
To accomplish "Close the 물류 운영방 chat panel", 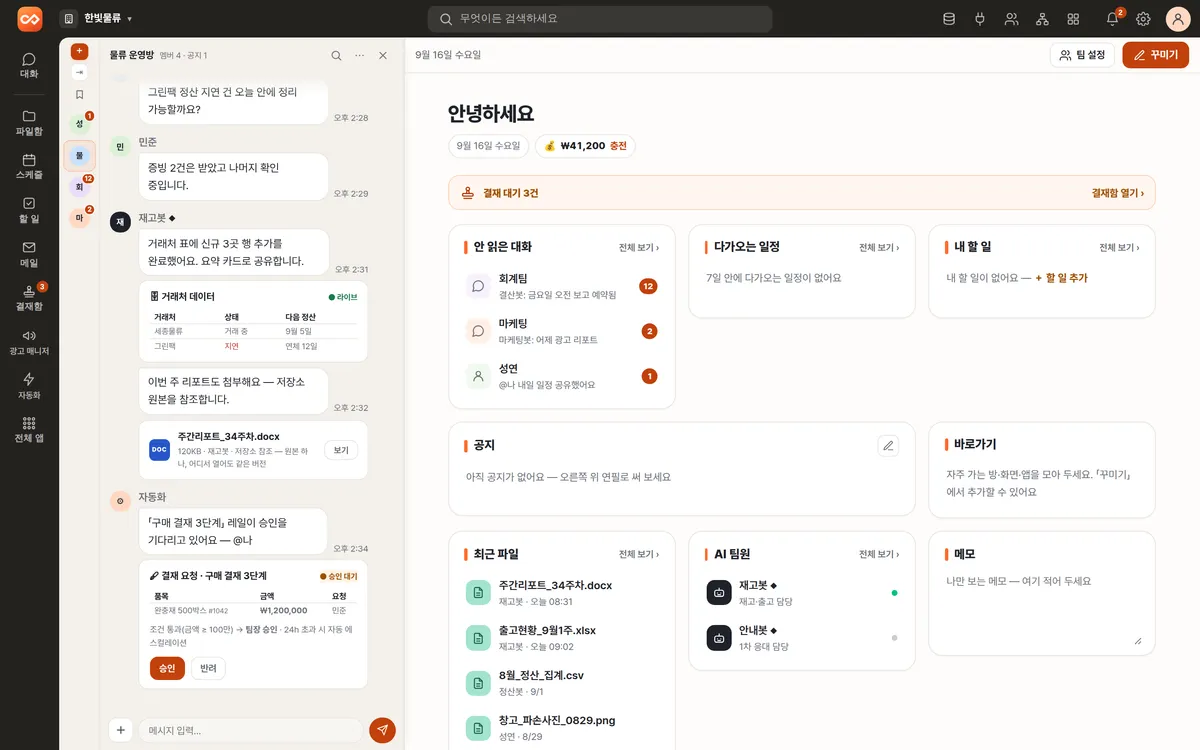I will (382, 55).
